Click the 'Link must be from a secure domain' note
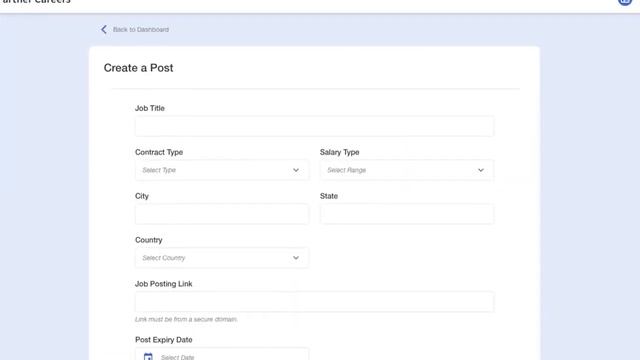 pos(186,319)
